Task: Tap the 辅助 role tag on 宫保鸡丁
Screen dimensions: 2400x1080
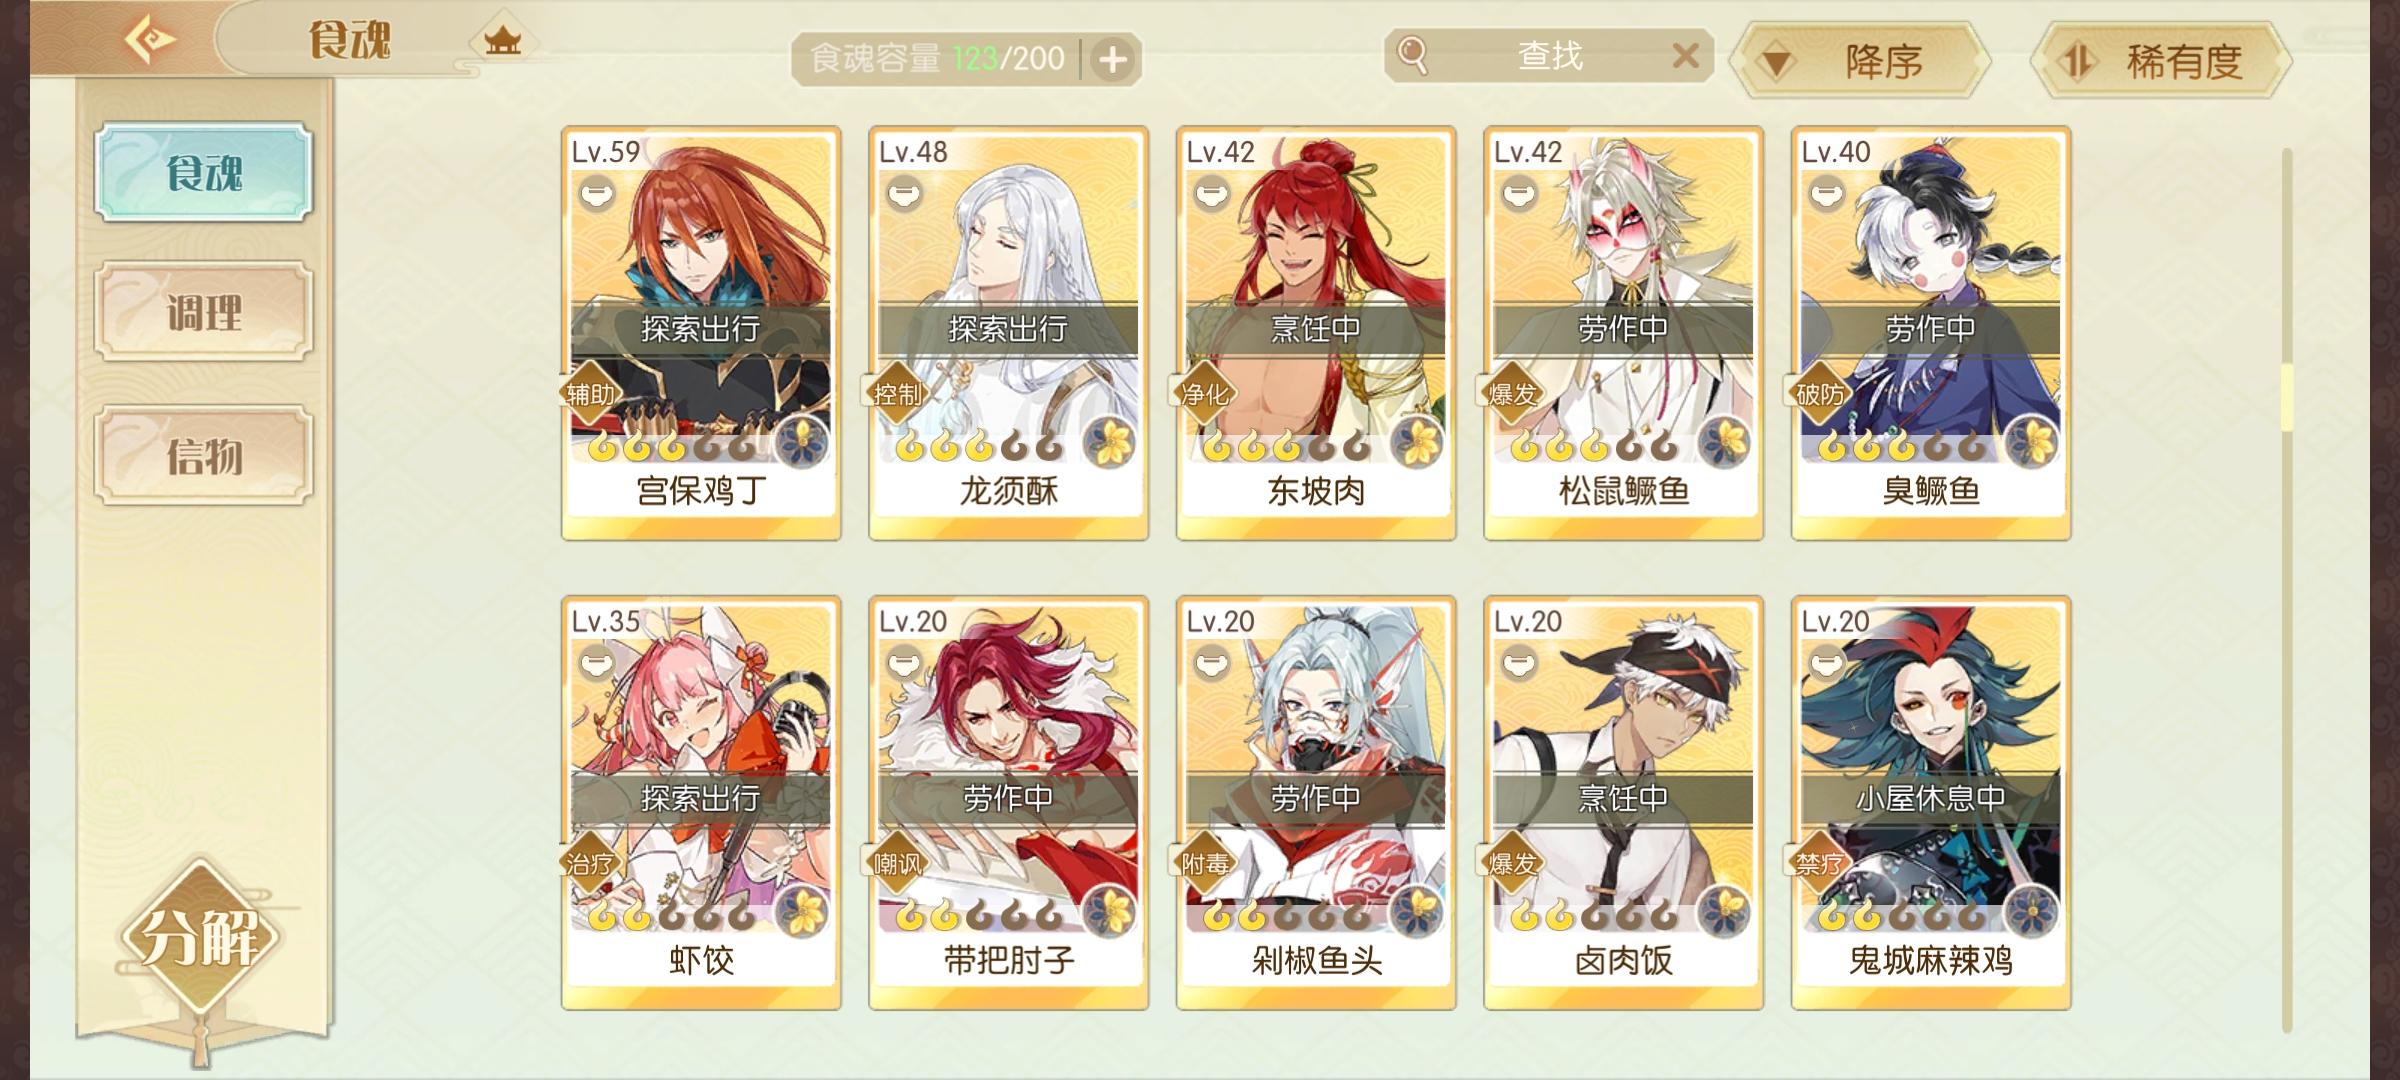Action: pos(590,394)
